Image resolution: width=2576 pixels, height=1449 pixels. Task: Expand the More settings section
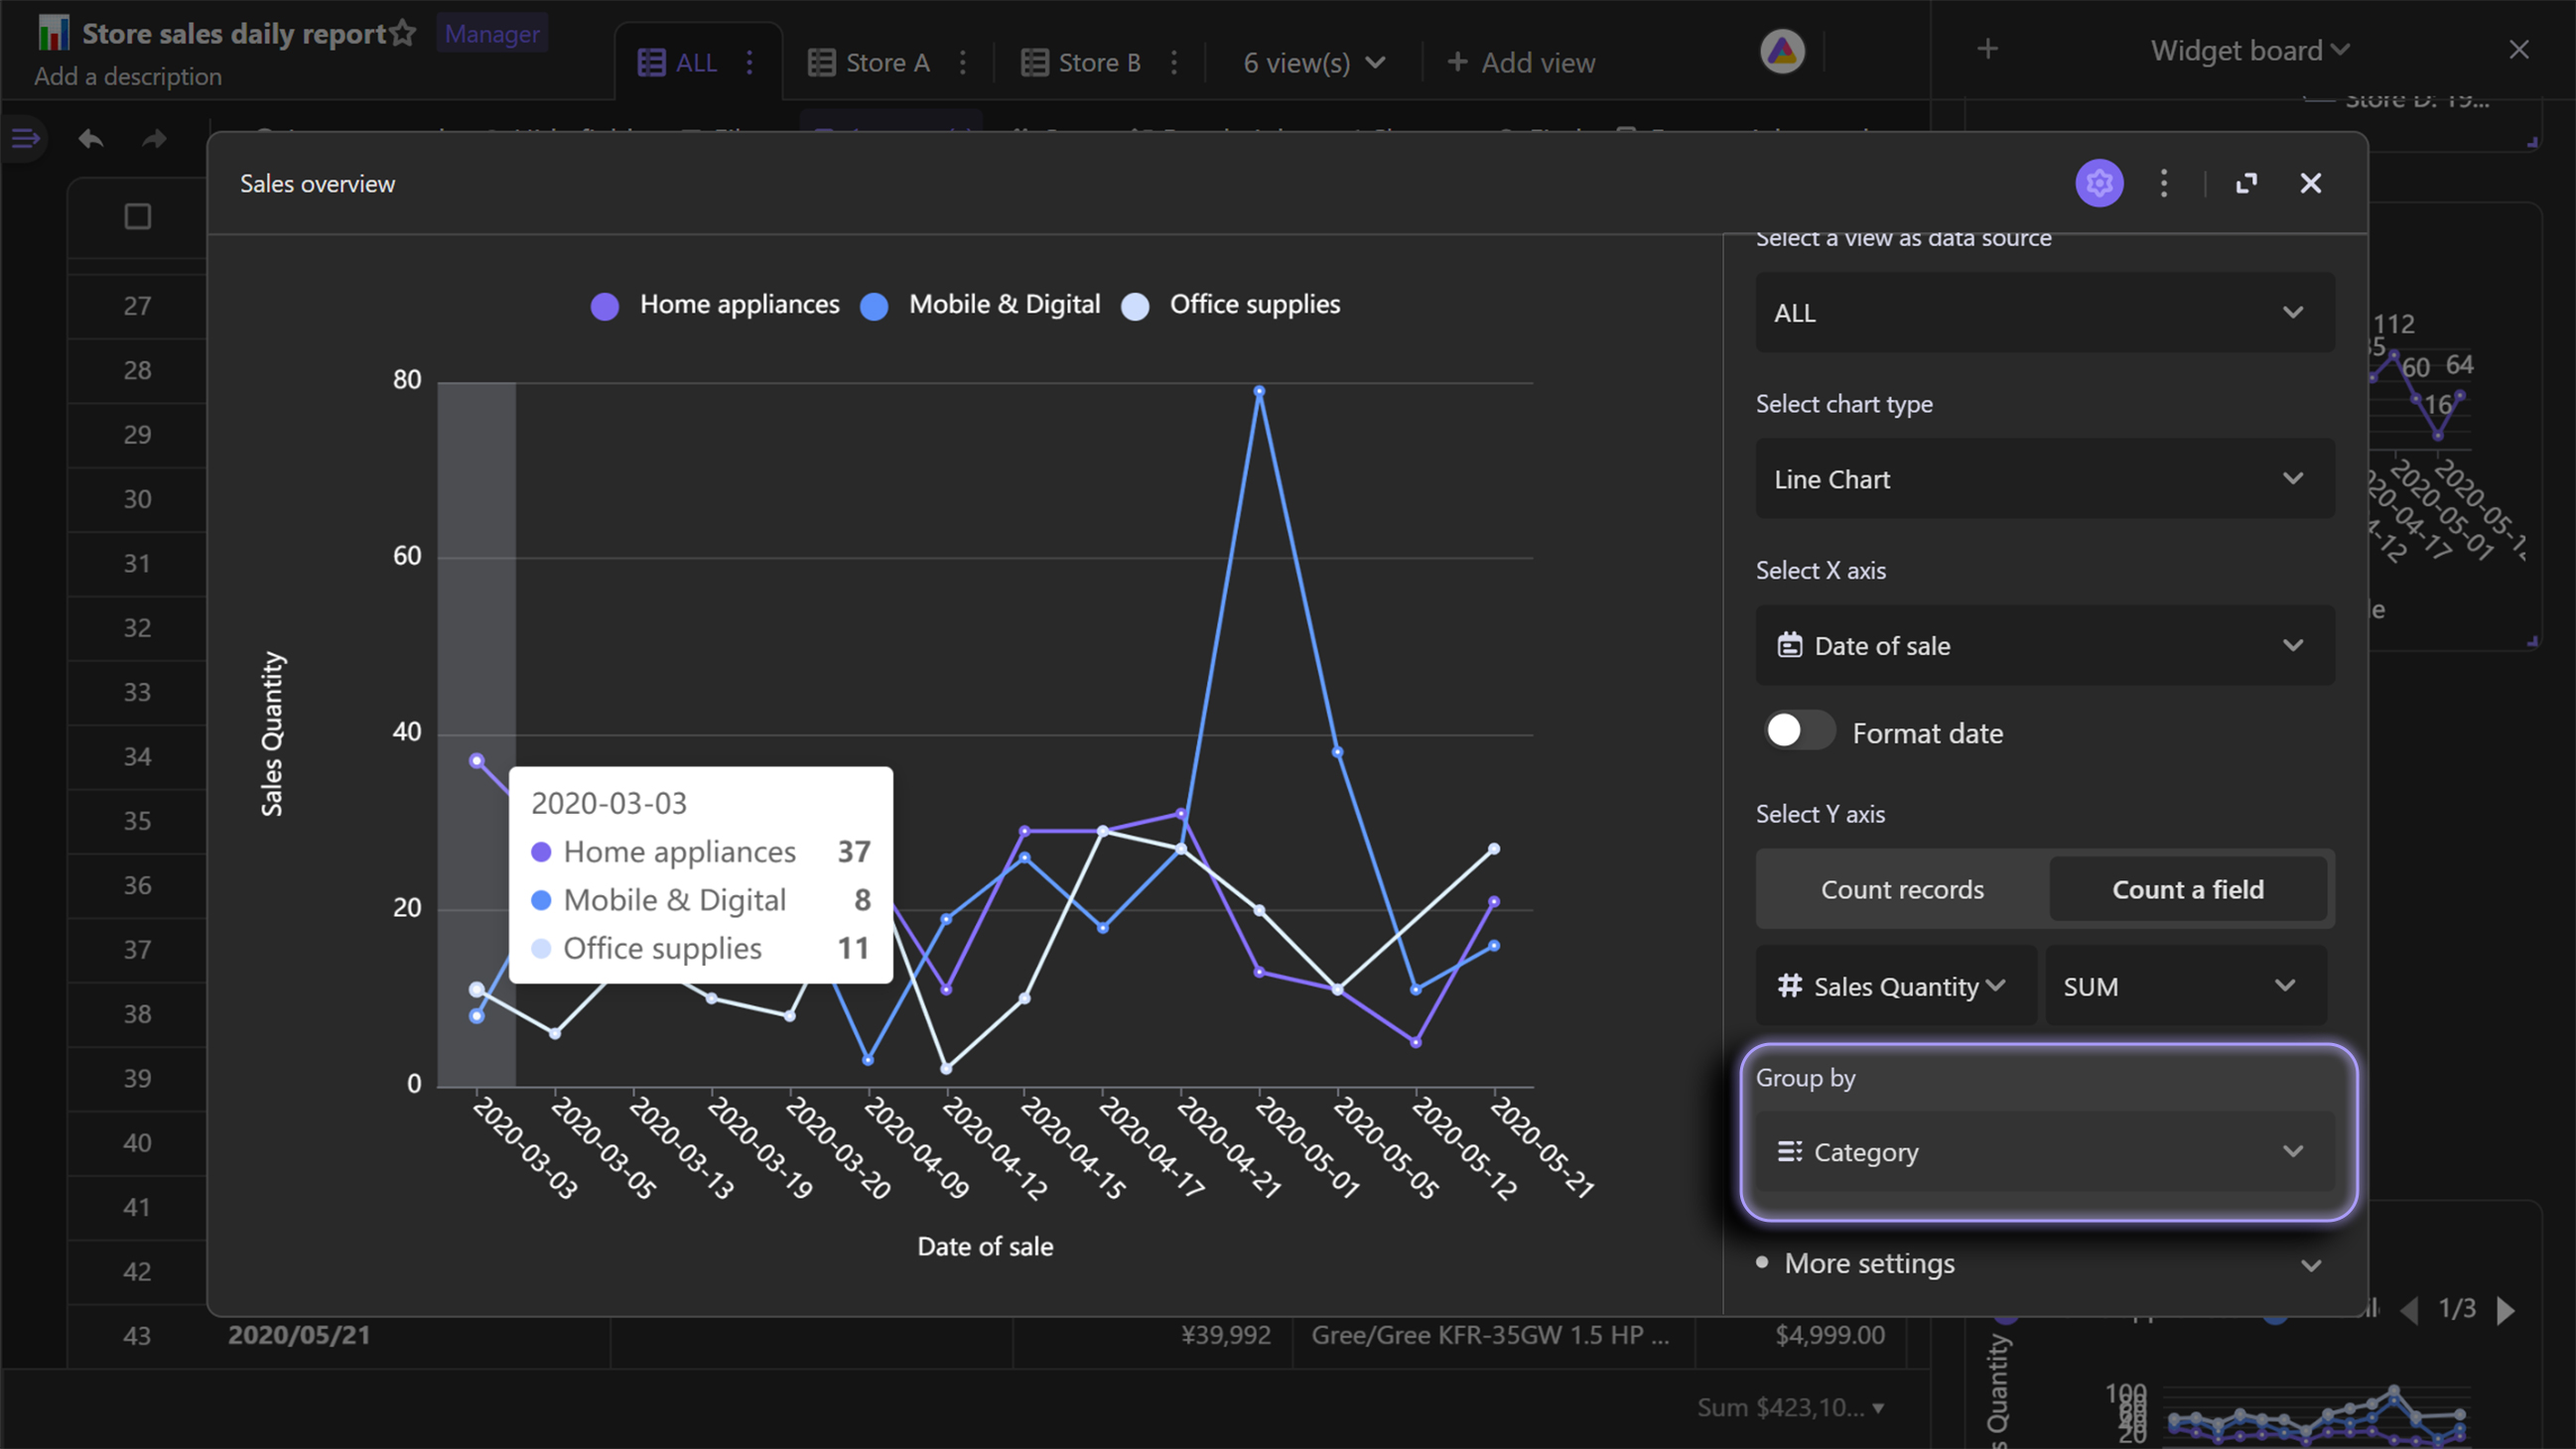click(2042, 1261)
